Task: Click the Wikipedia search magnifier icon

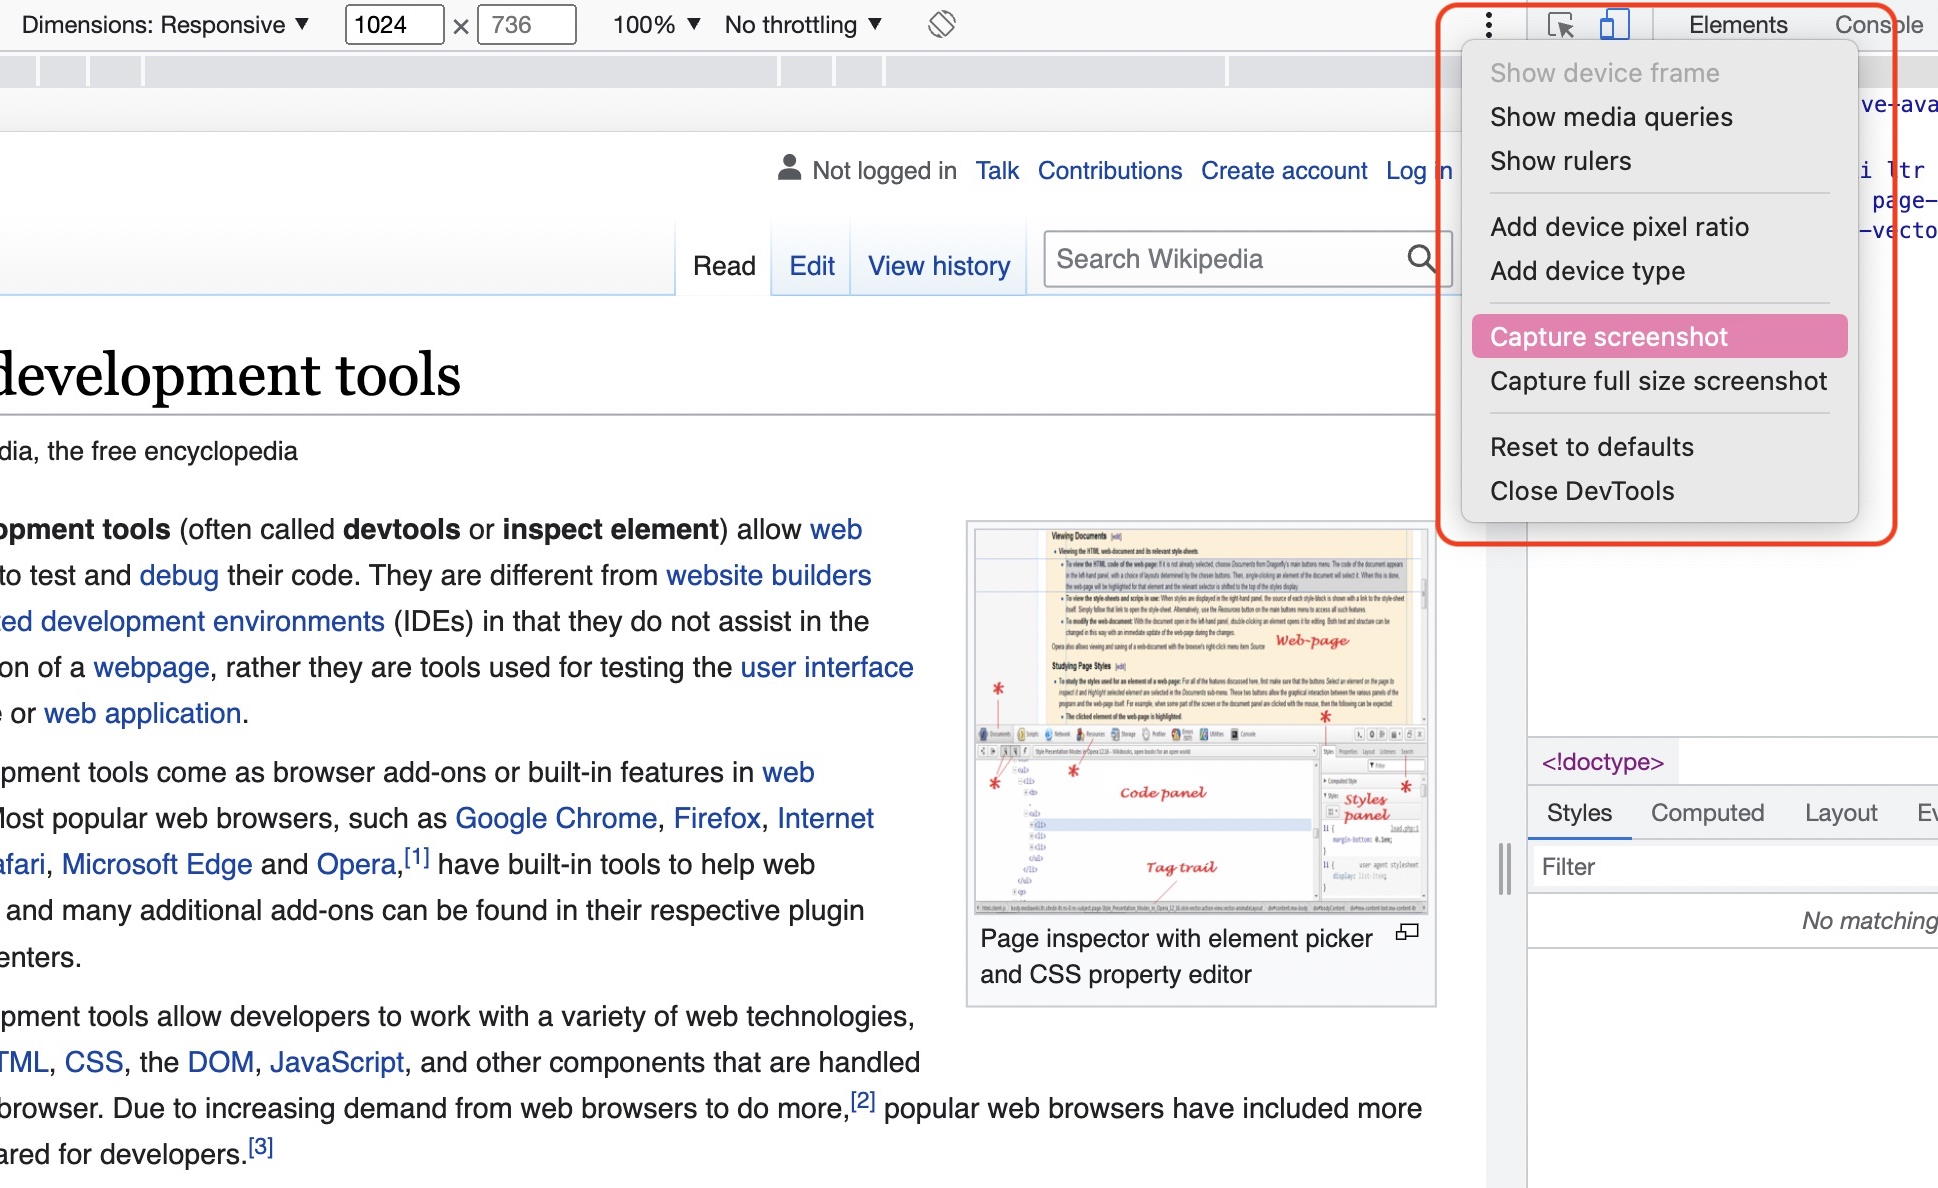Action: pos(1420,259)
